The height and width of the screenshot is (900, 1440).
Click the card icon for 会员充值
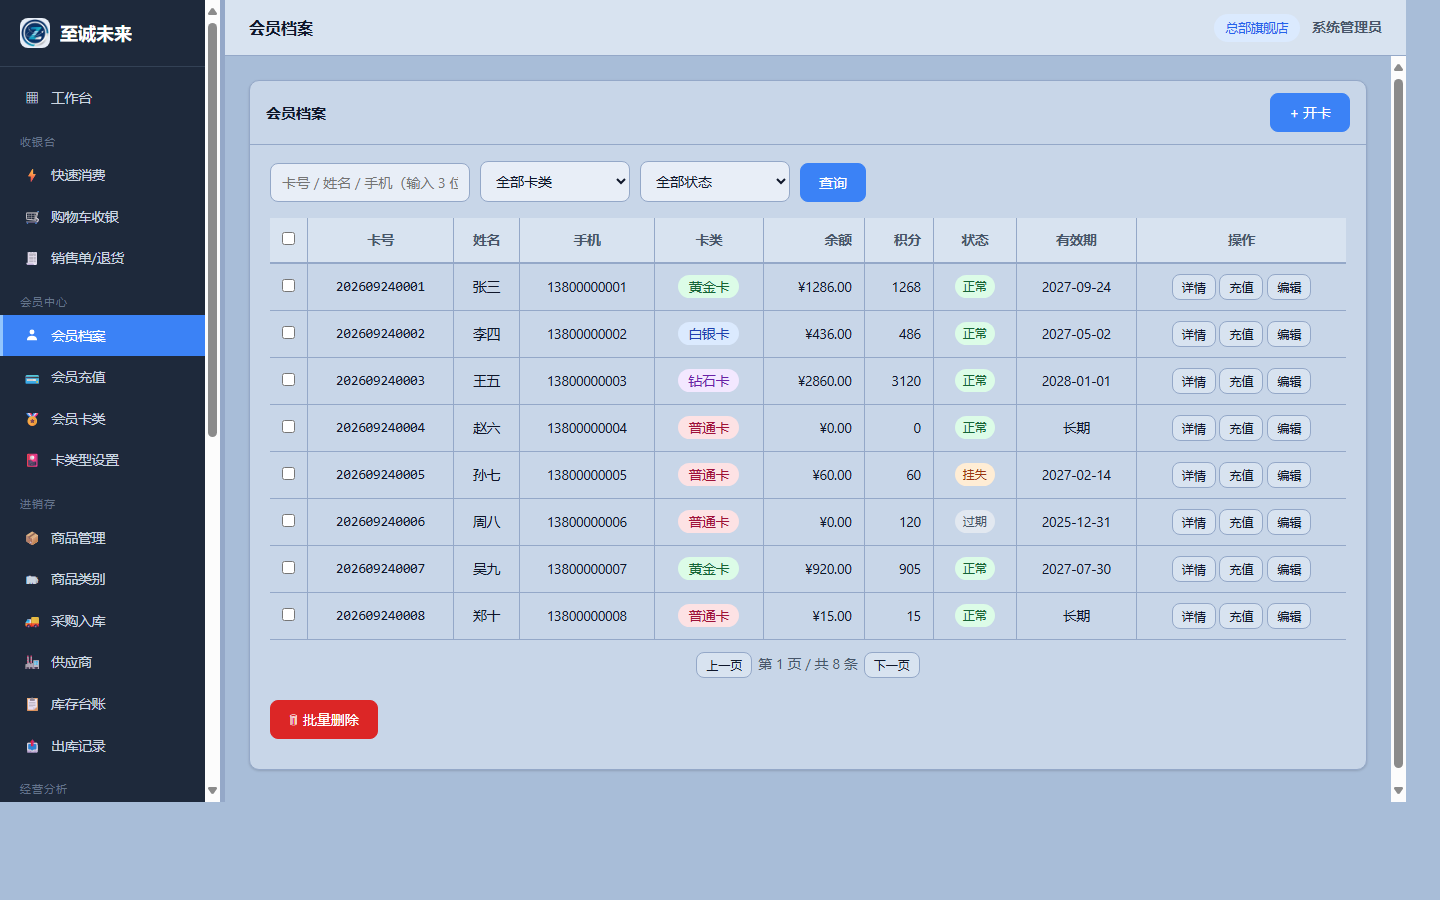point(32,377)
